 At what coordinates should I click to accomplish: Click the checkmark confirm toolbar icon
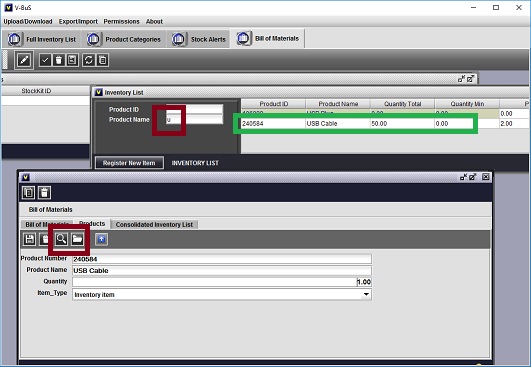click(x=45, y=60)
